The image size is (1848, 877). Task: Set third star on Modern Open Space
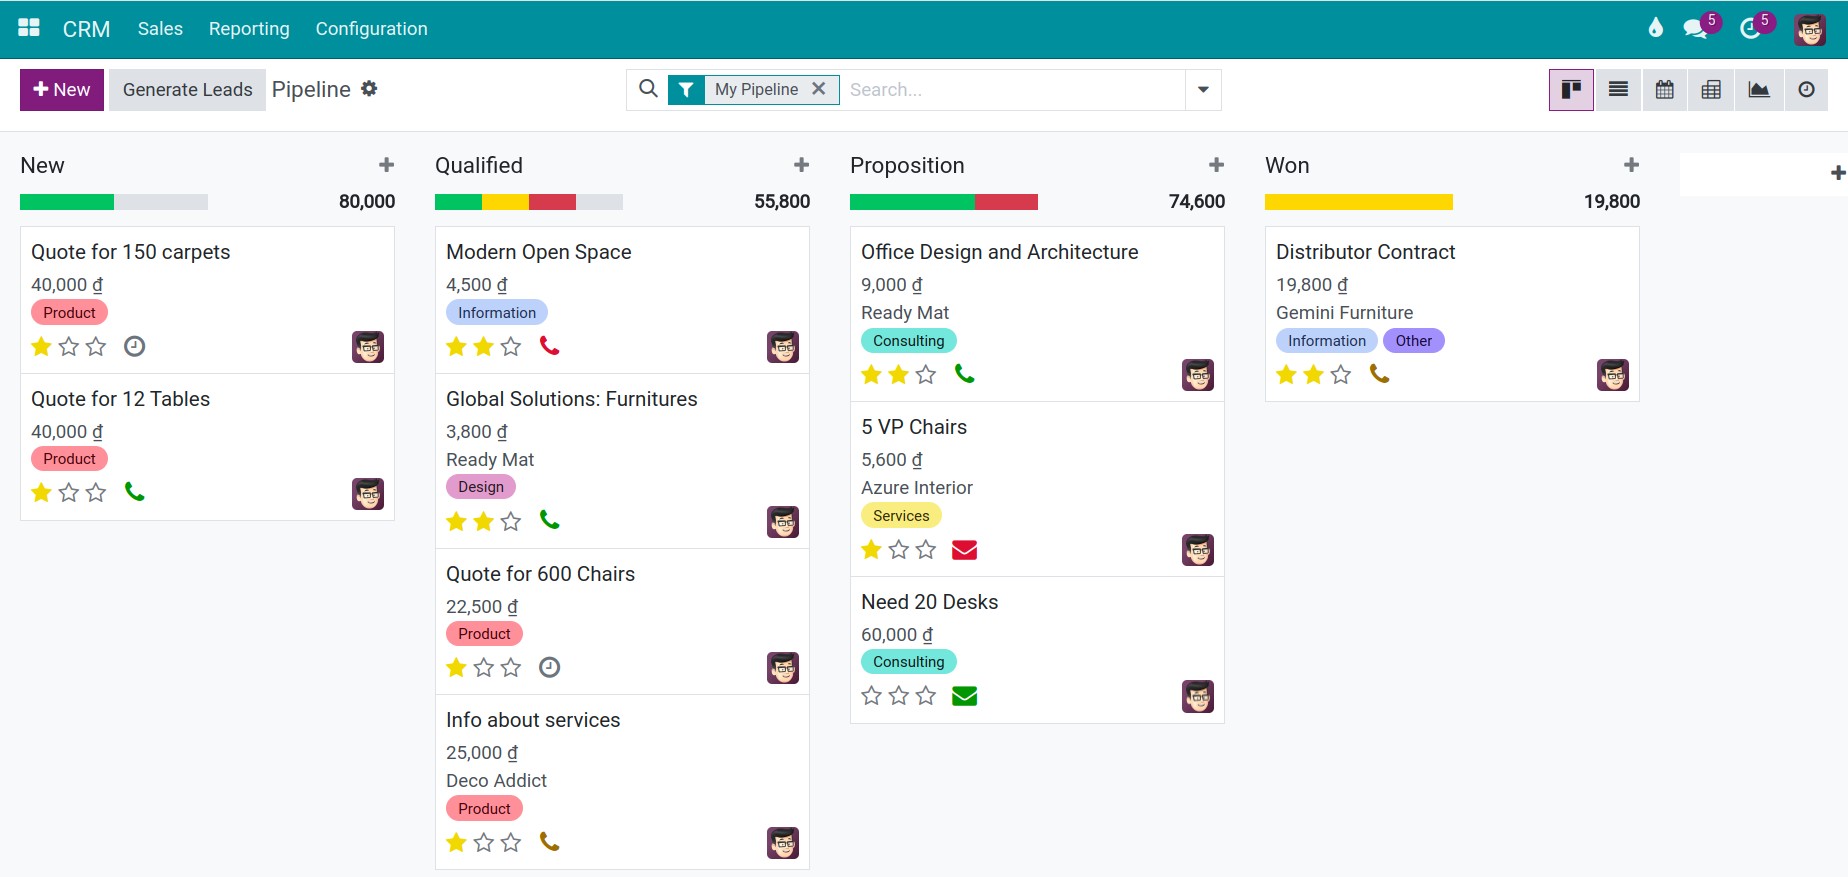coord(511,346)
